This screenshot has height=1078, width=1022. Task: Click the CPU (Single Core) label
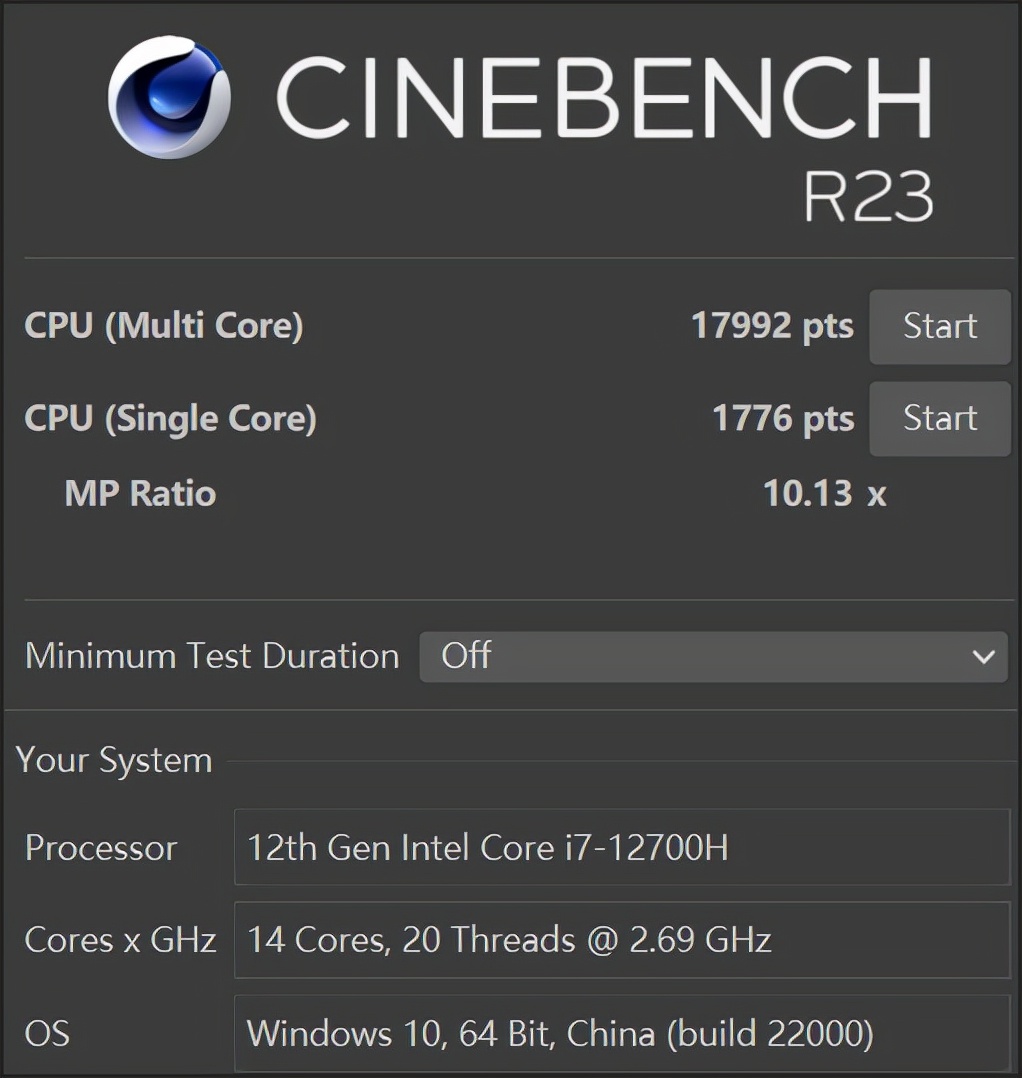tap(170, 418)
